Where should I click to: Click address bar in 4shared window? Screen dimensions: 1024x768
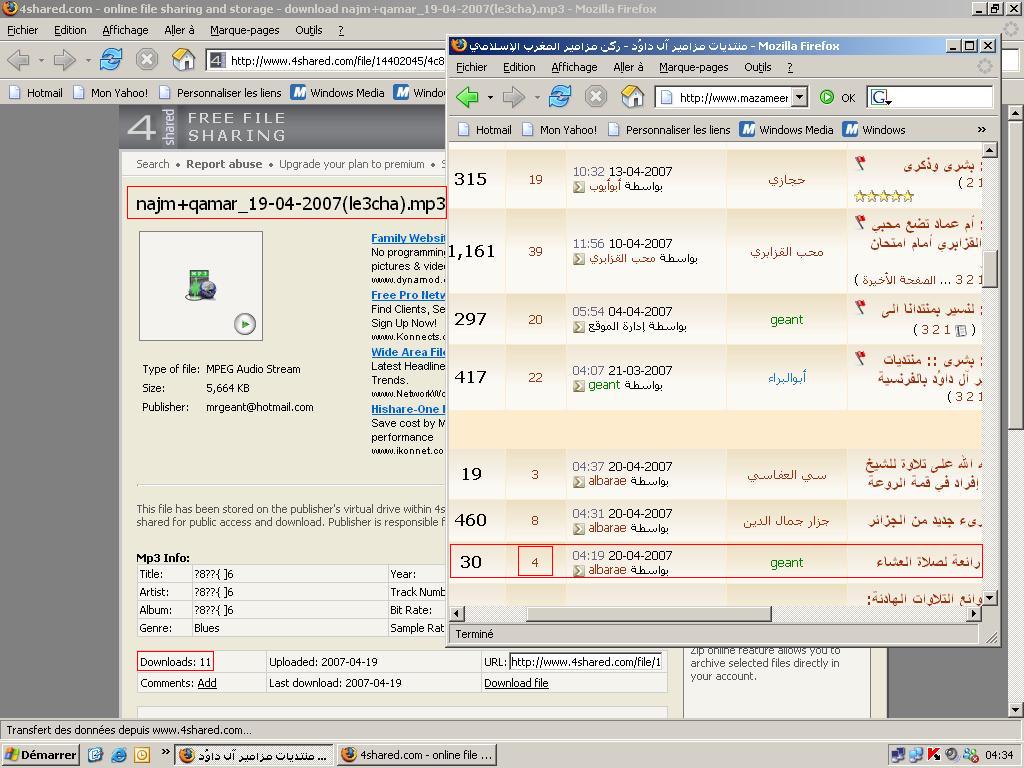[327, 61]
